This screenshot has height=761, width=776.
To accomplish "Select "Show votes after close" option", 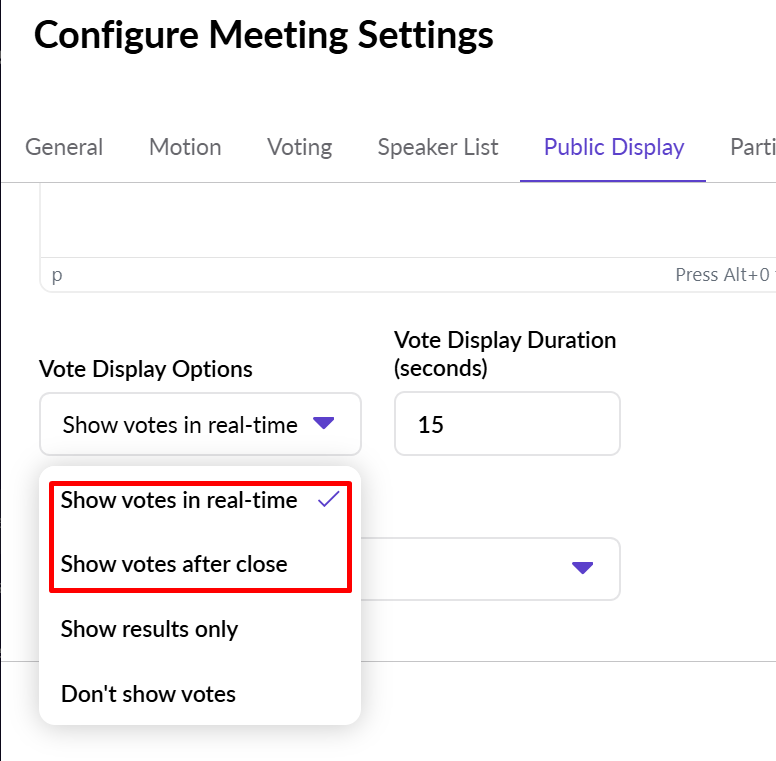I will click(x=174, y=564).
